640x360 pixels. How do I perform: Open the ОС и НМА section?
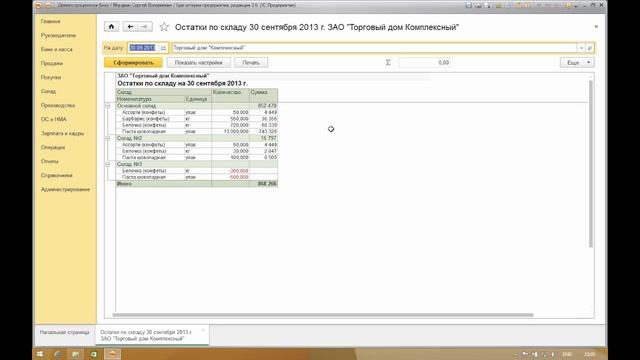tap(53, 119)
